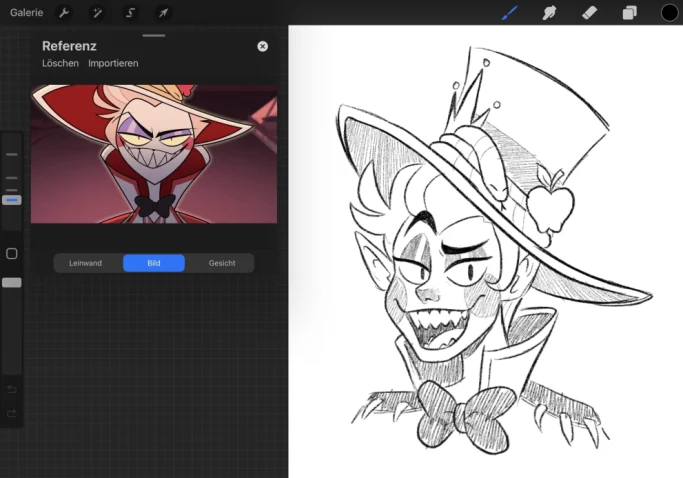
Task: Click the brush size slider handle
Action: (12, 200)
